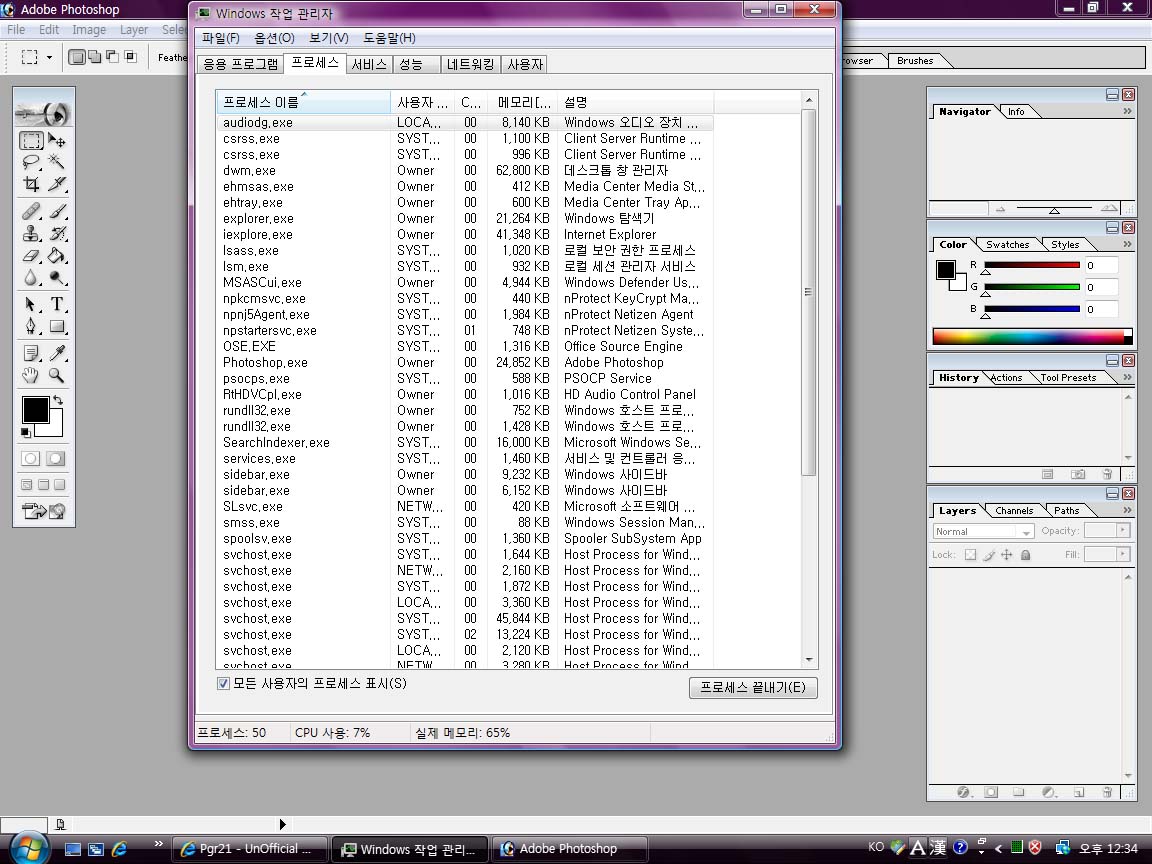Switch to Adobe Photoshop taskbar button

pyautogui.click(x=569, y=849)
